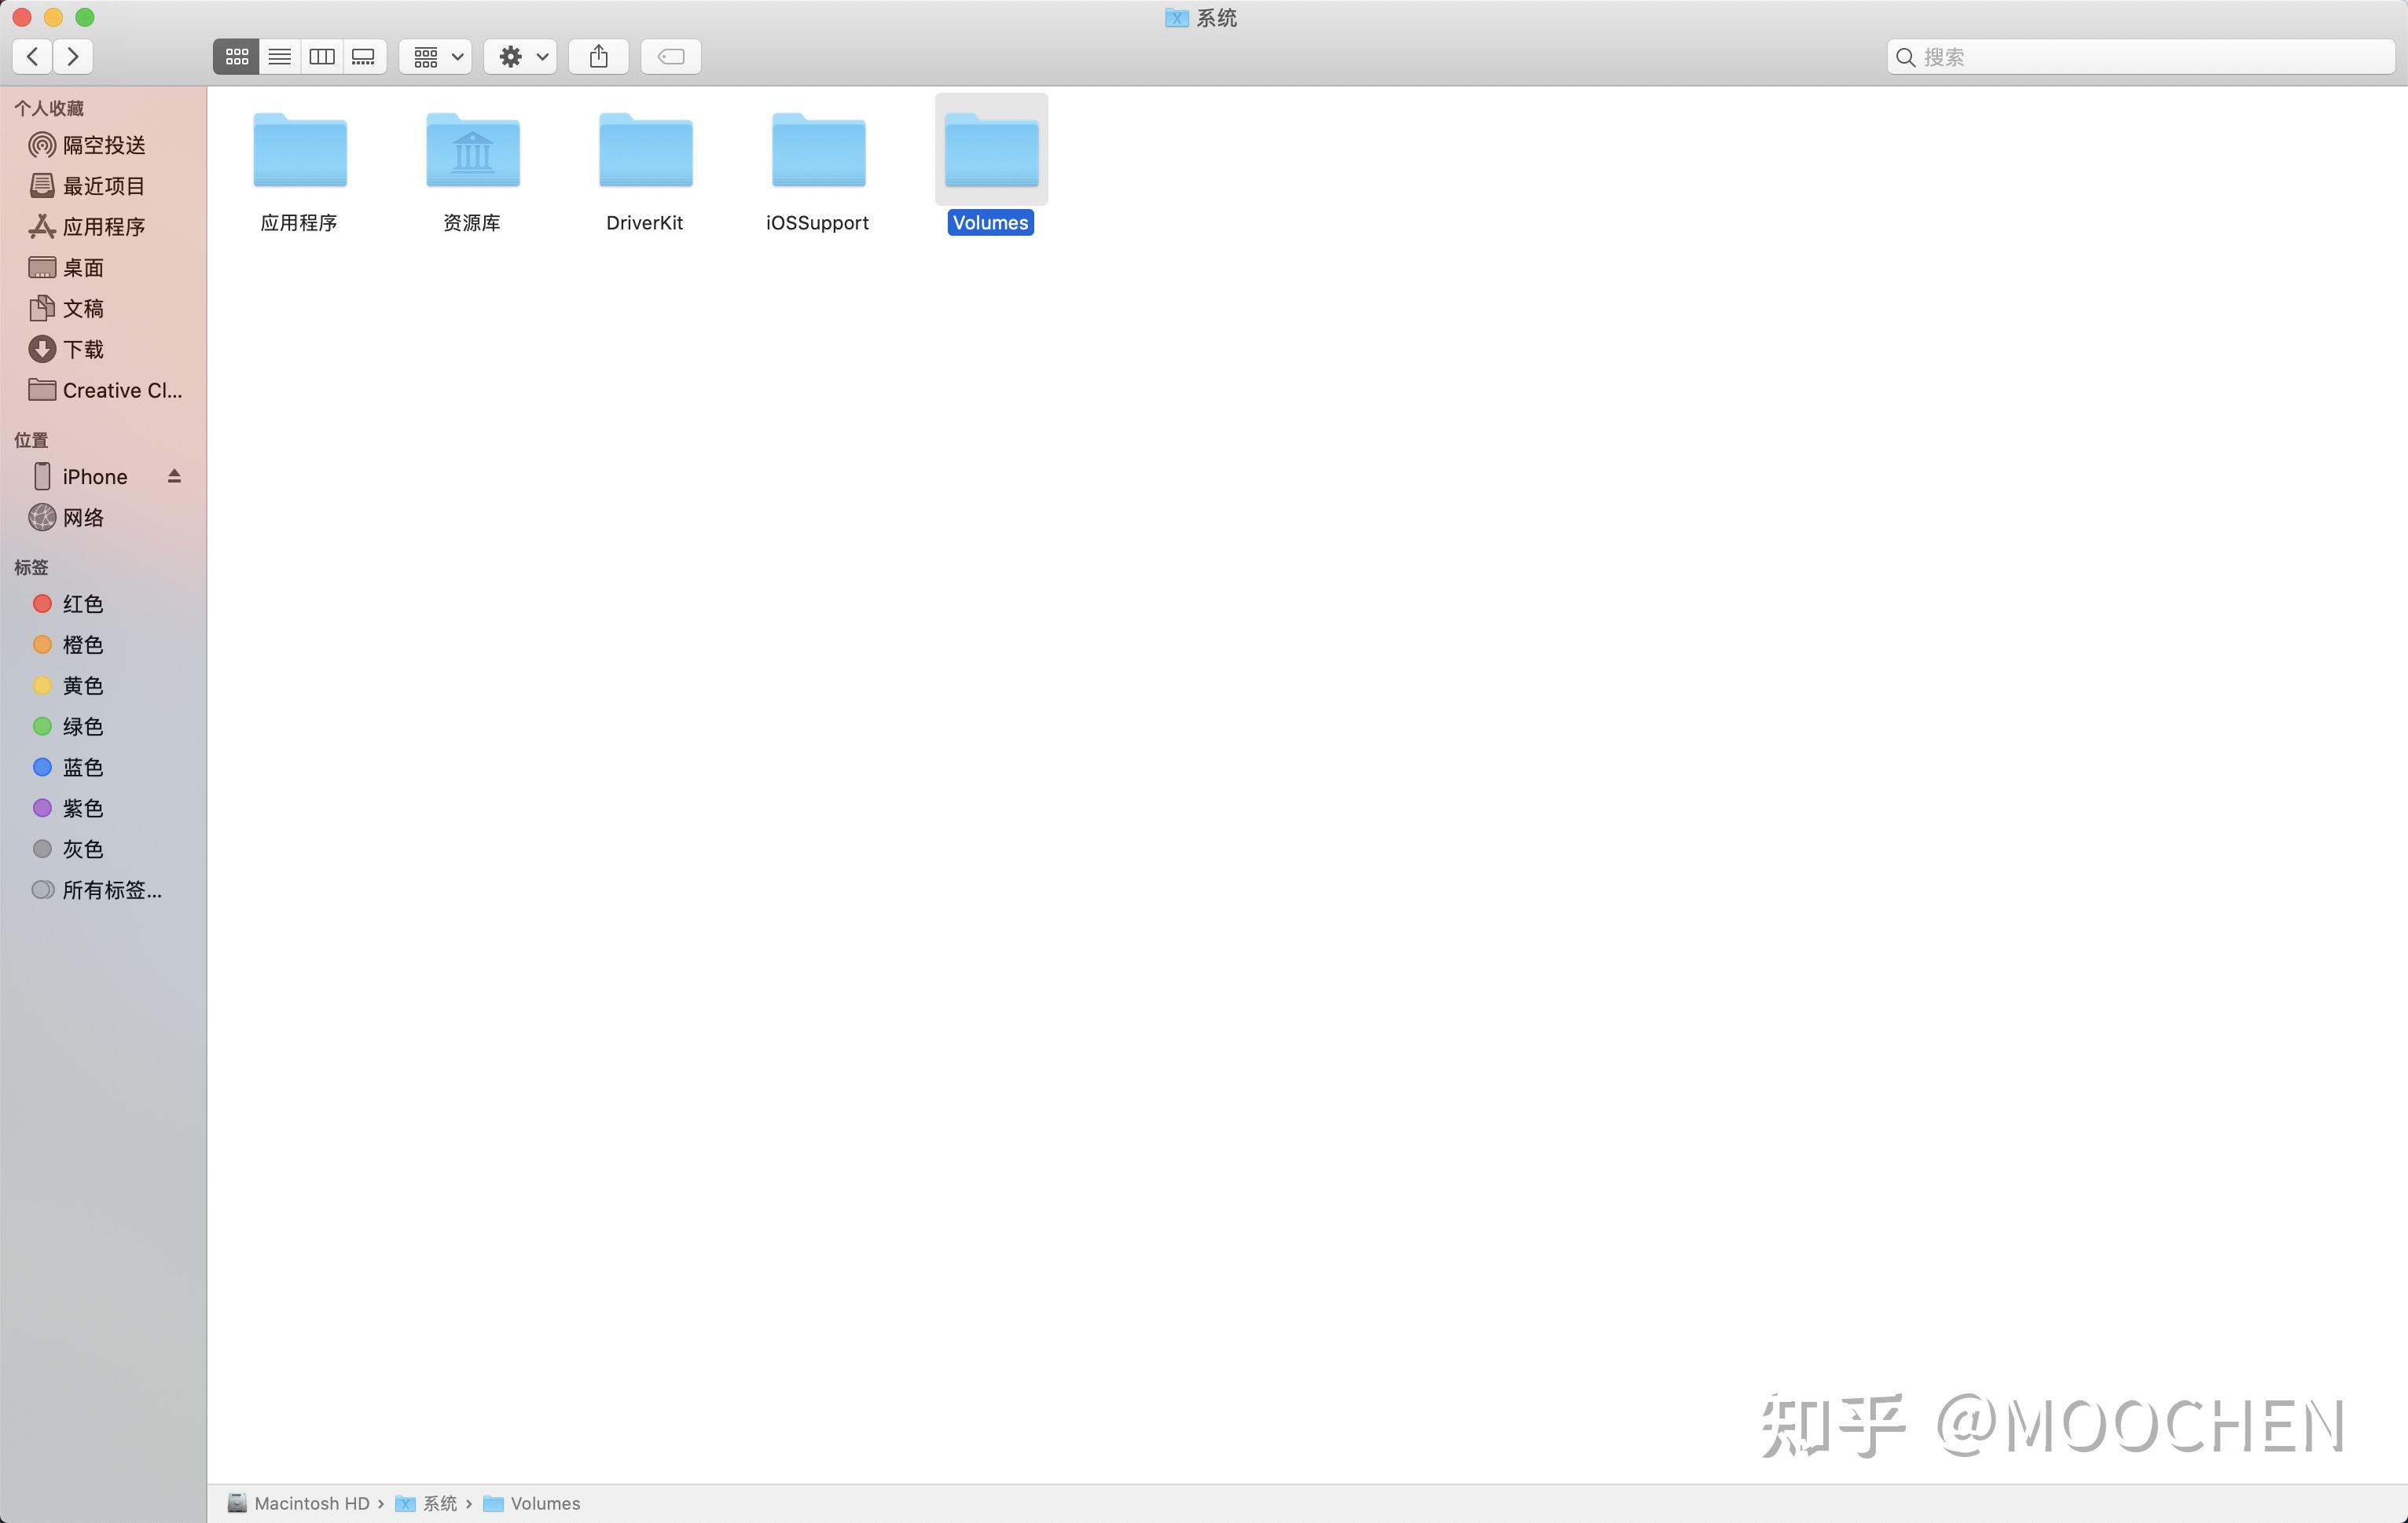Click the Share toolbar button

[598, 57]
